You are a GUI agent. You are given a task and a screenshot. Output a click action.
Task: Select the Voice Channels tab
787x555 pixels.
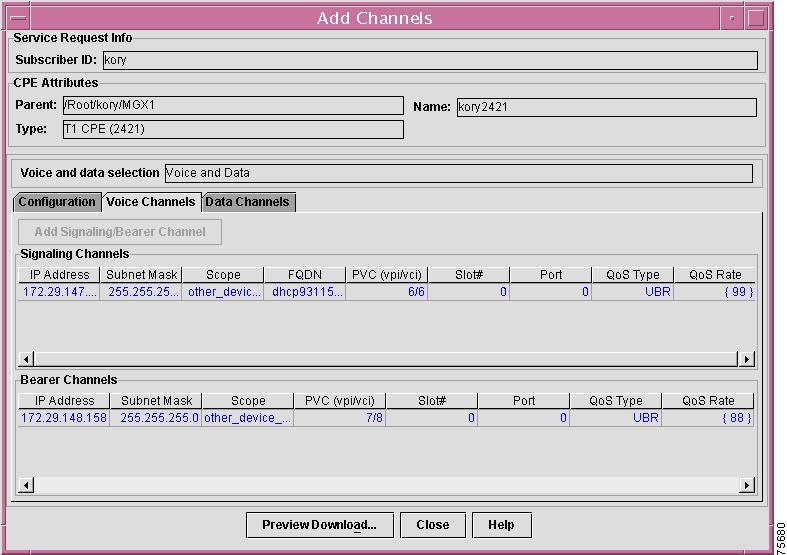(x=151, y=202)
